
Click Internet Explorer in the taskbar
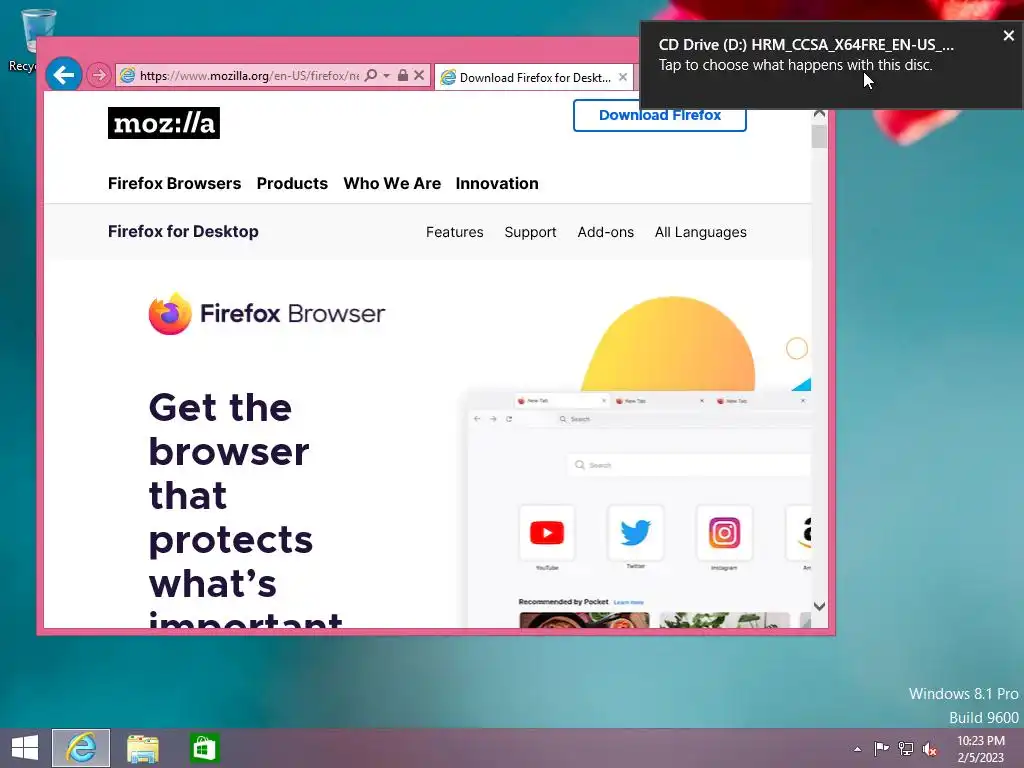pyautogui.click(x=81, y=748)
